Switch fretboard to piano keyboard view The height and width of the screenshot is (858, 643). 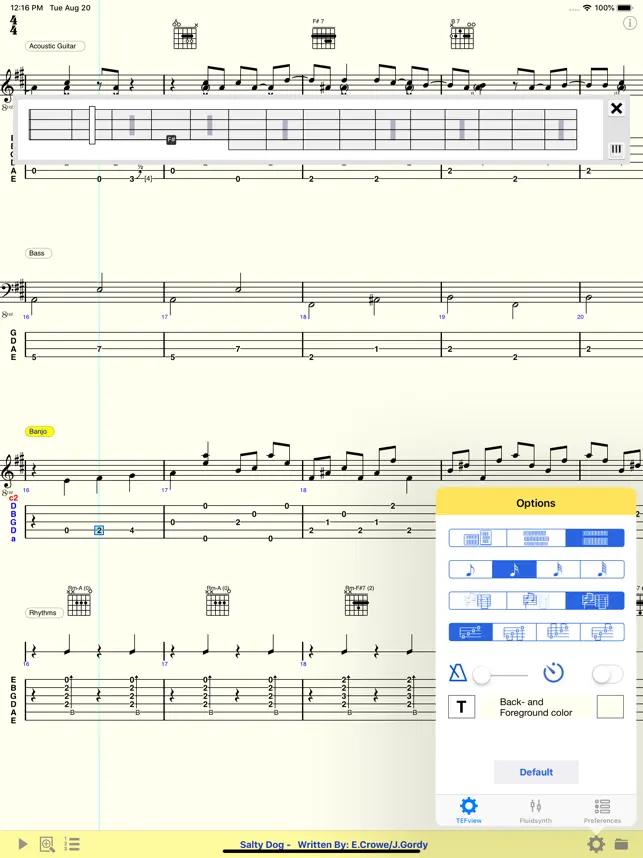[x=616, y=149]
